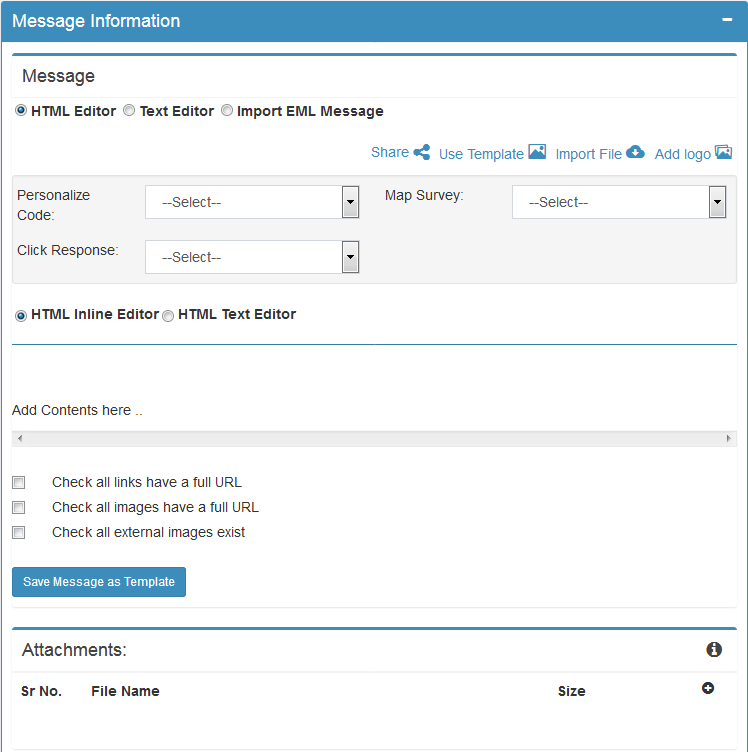
Task: Click the Import File cloud download icon
Action: pos(635,152)
